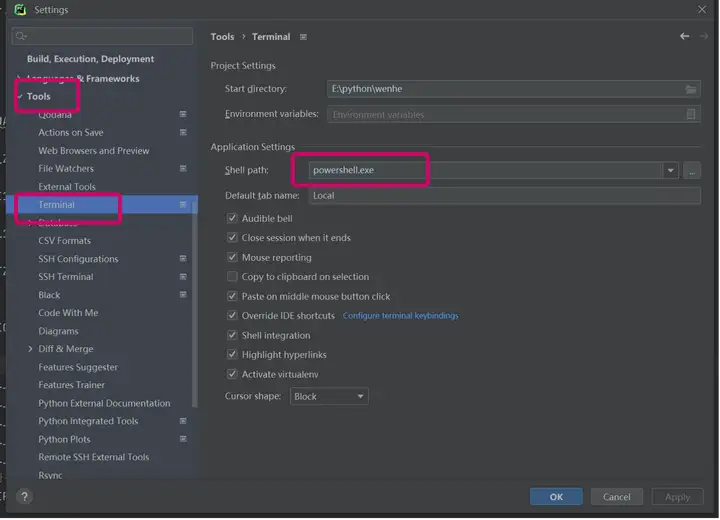Click the project-level icon beside Terminal breadcrumb
The height and width of the screenshot is (520, 720).
coord(303,37)
